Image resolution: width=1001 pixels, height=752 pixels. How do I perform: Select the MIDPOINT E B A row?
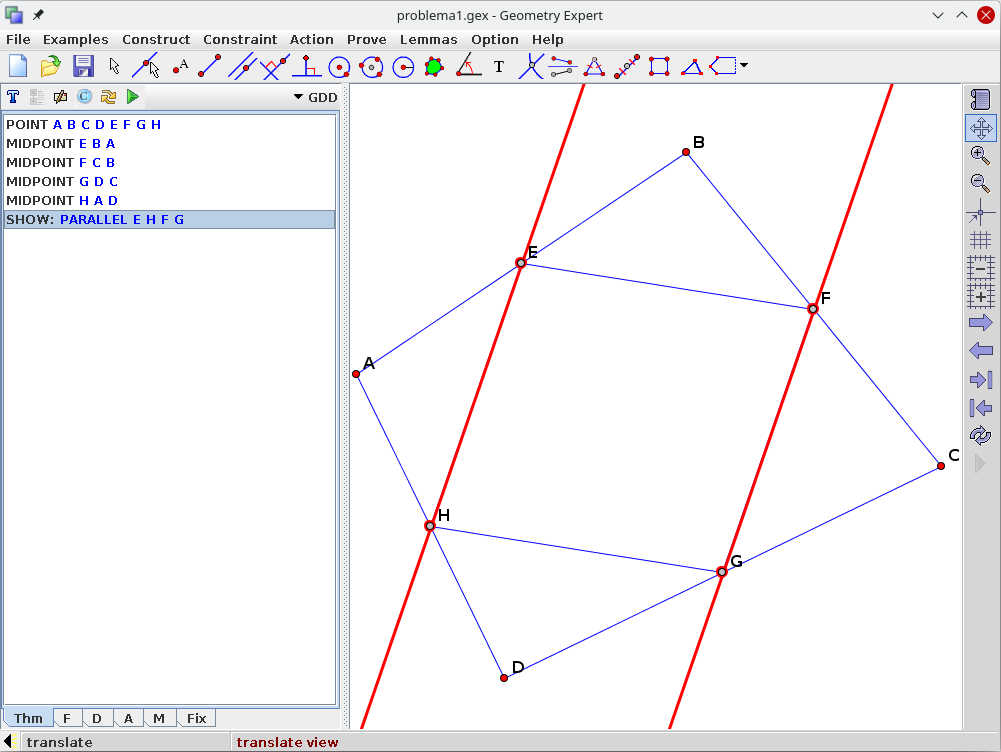(x=169, y=144)
